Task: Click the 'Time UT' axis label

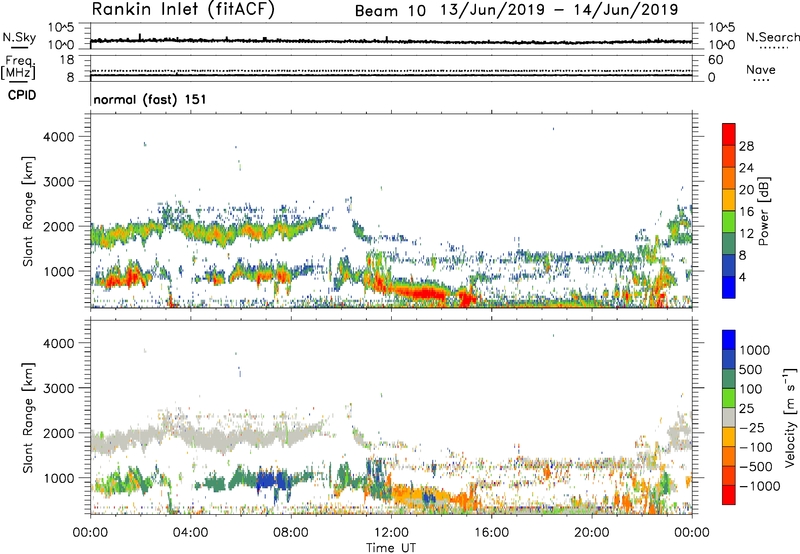Action: [x=391, y=548]
